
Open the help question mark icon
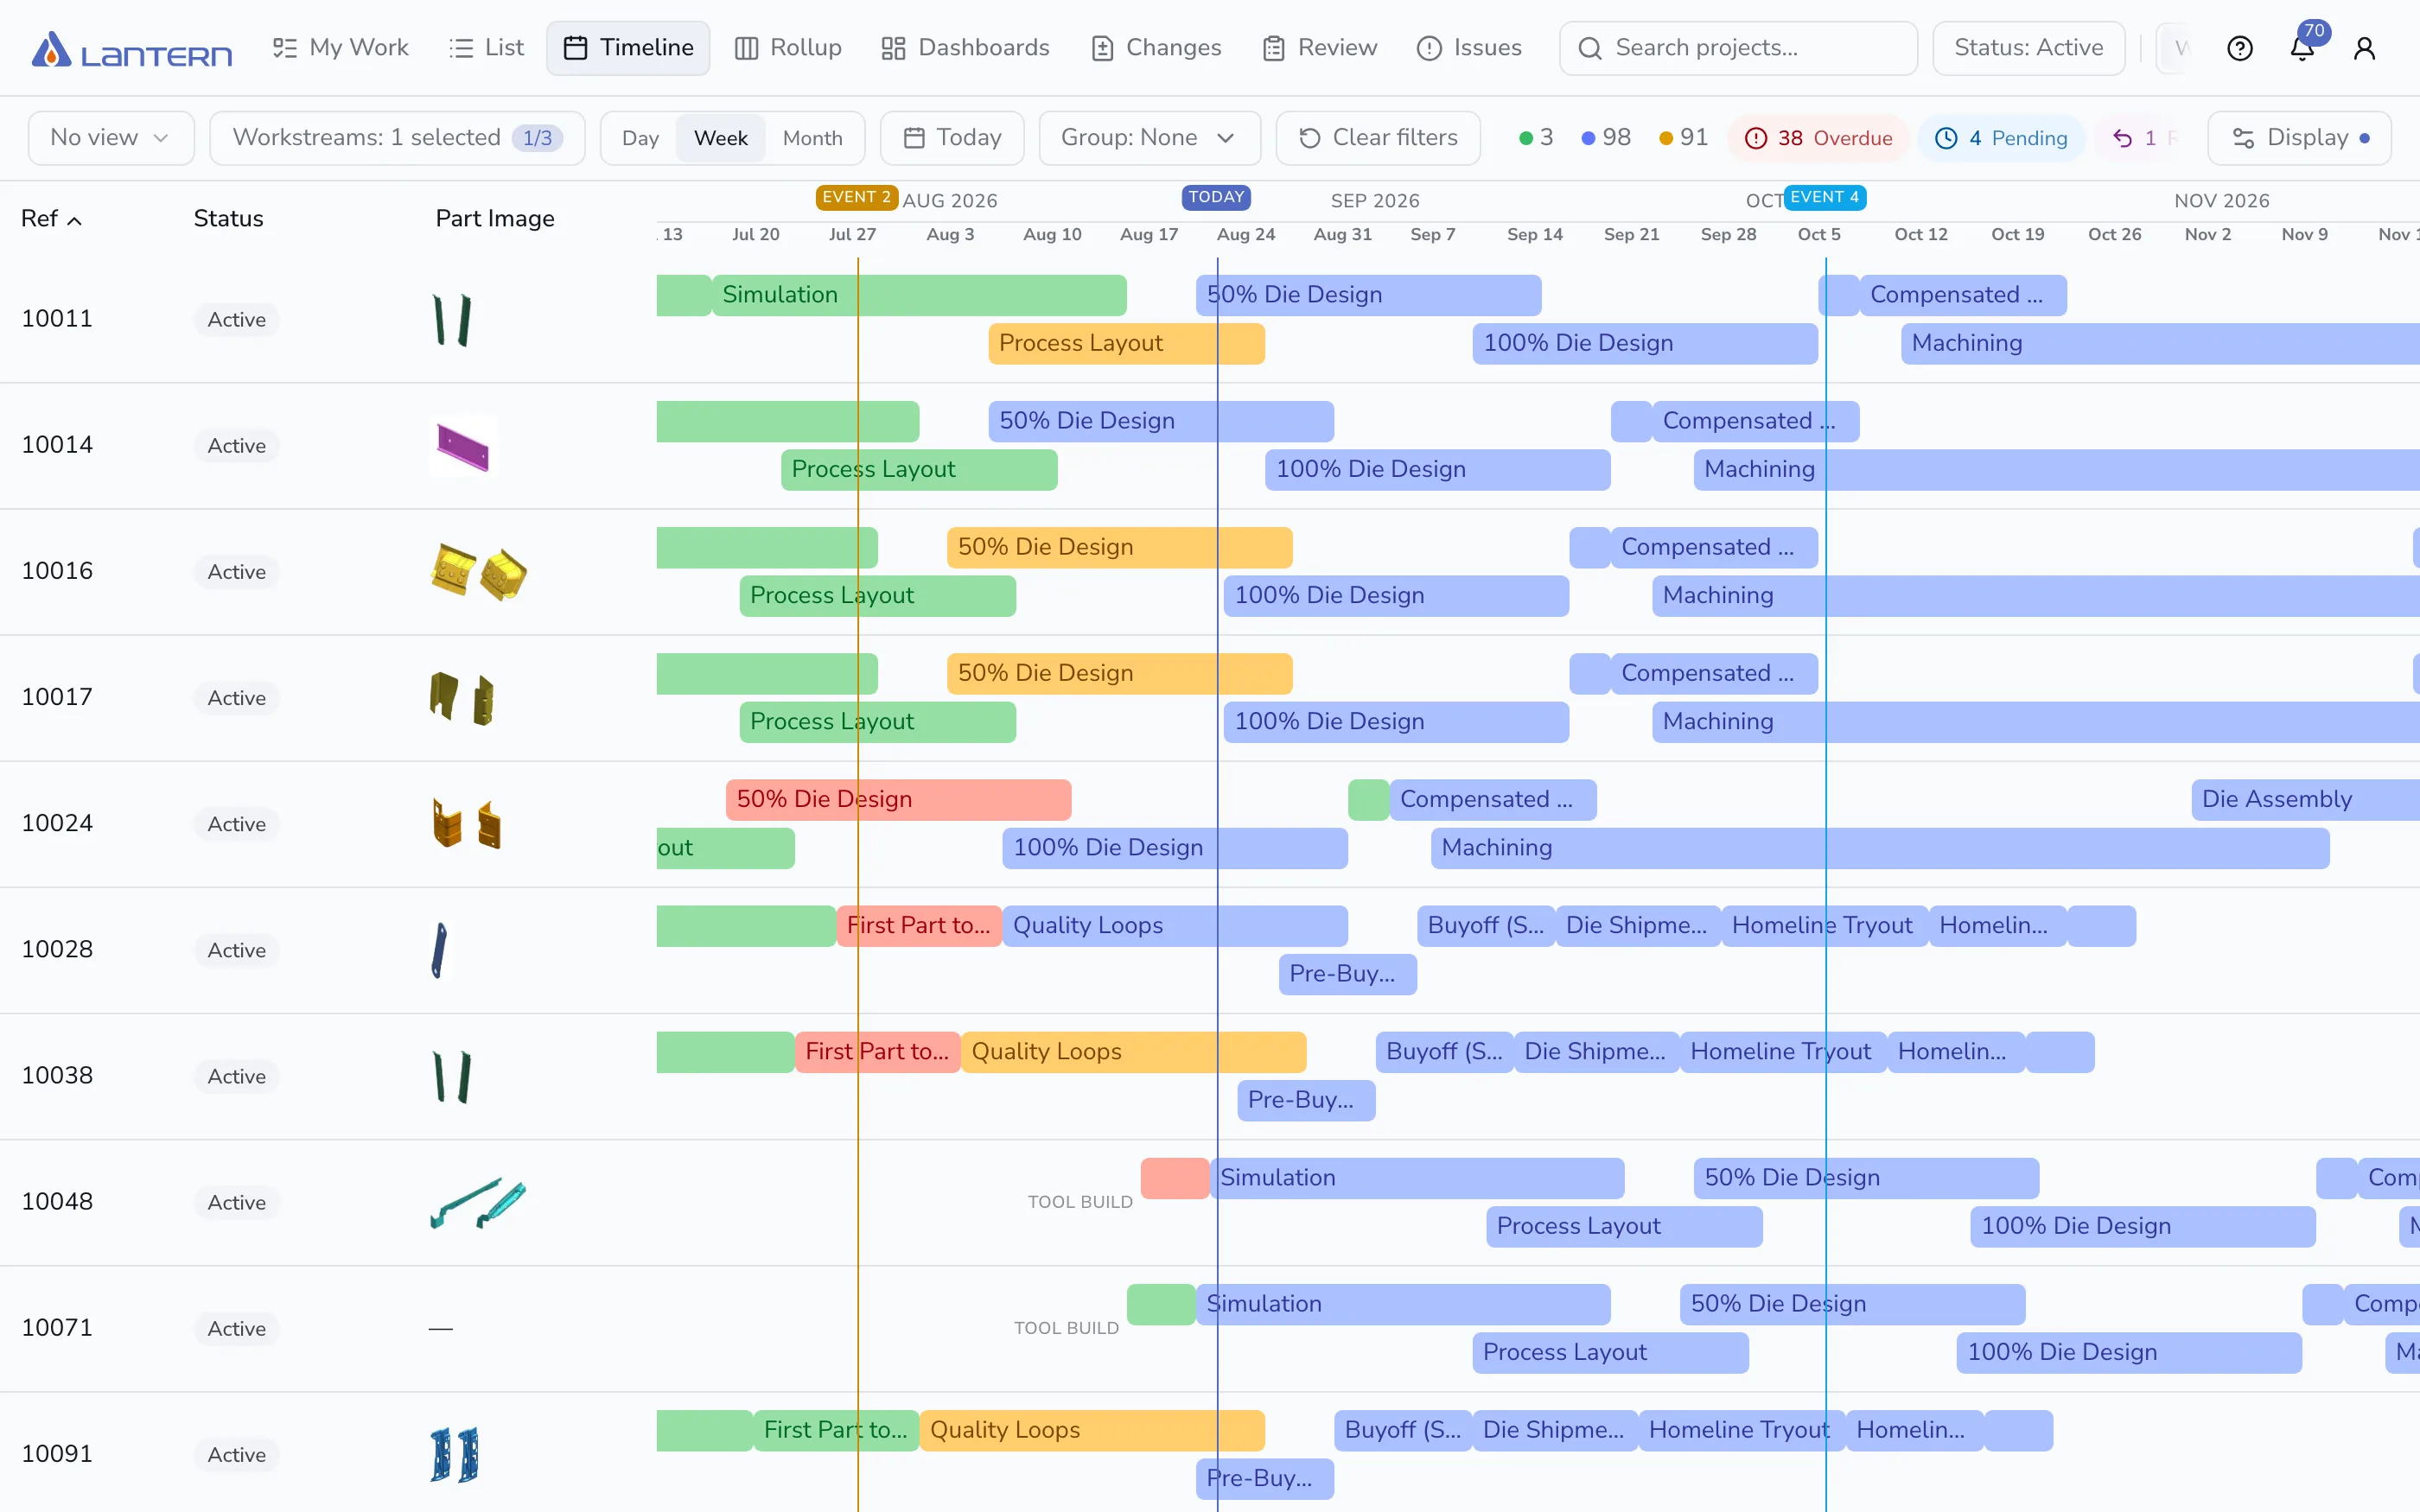click(2240, 48)
